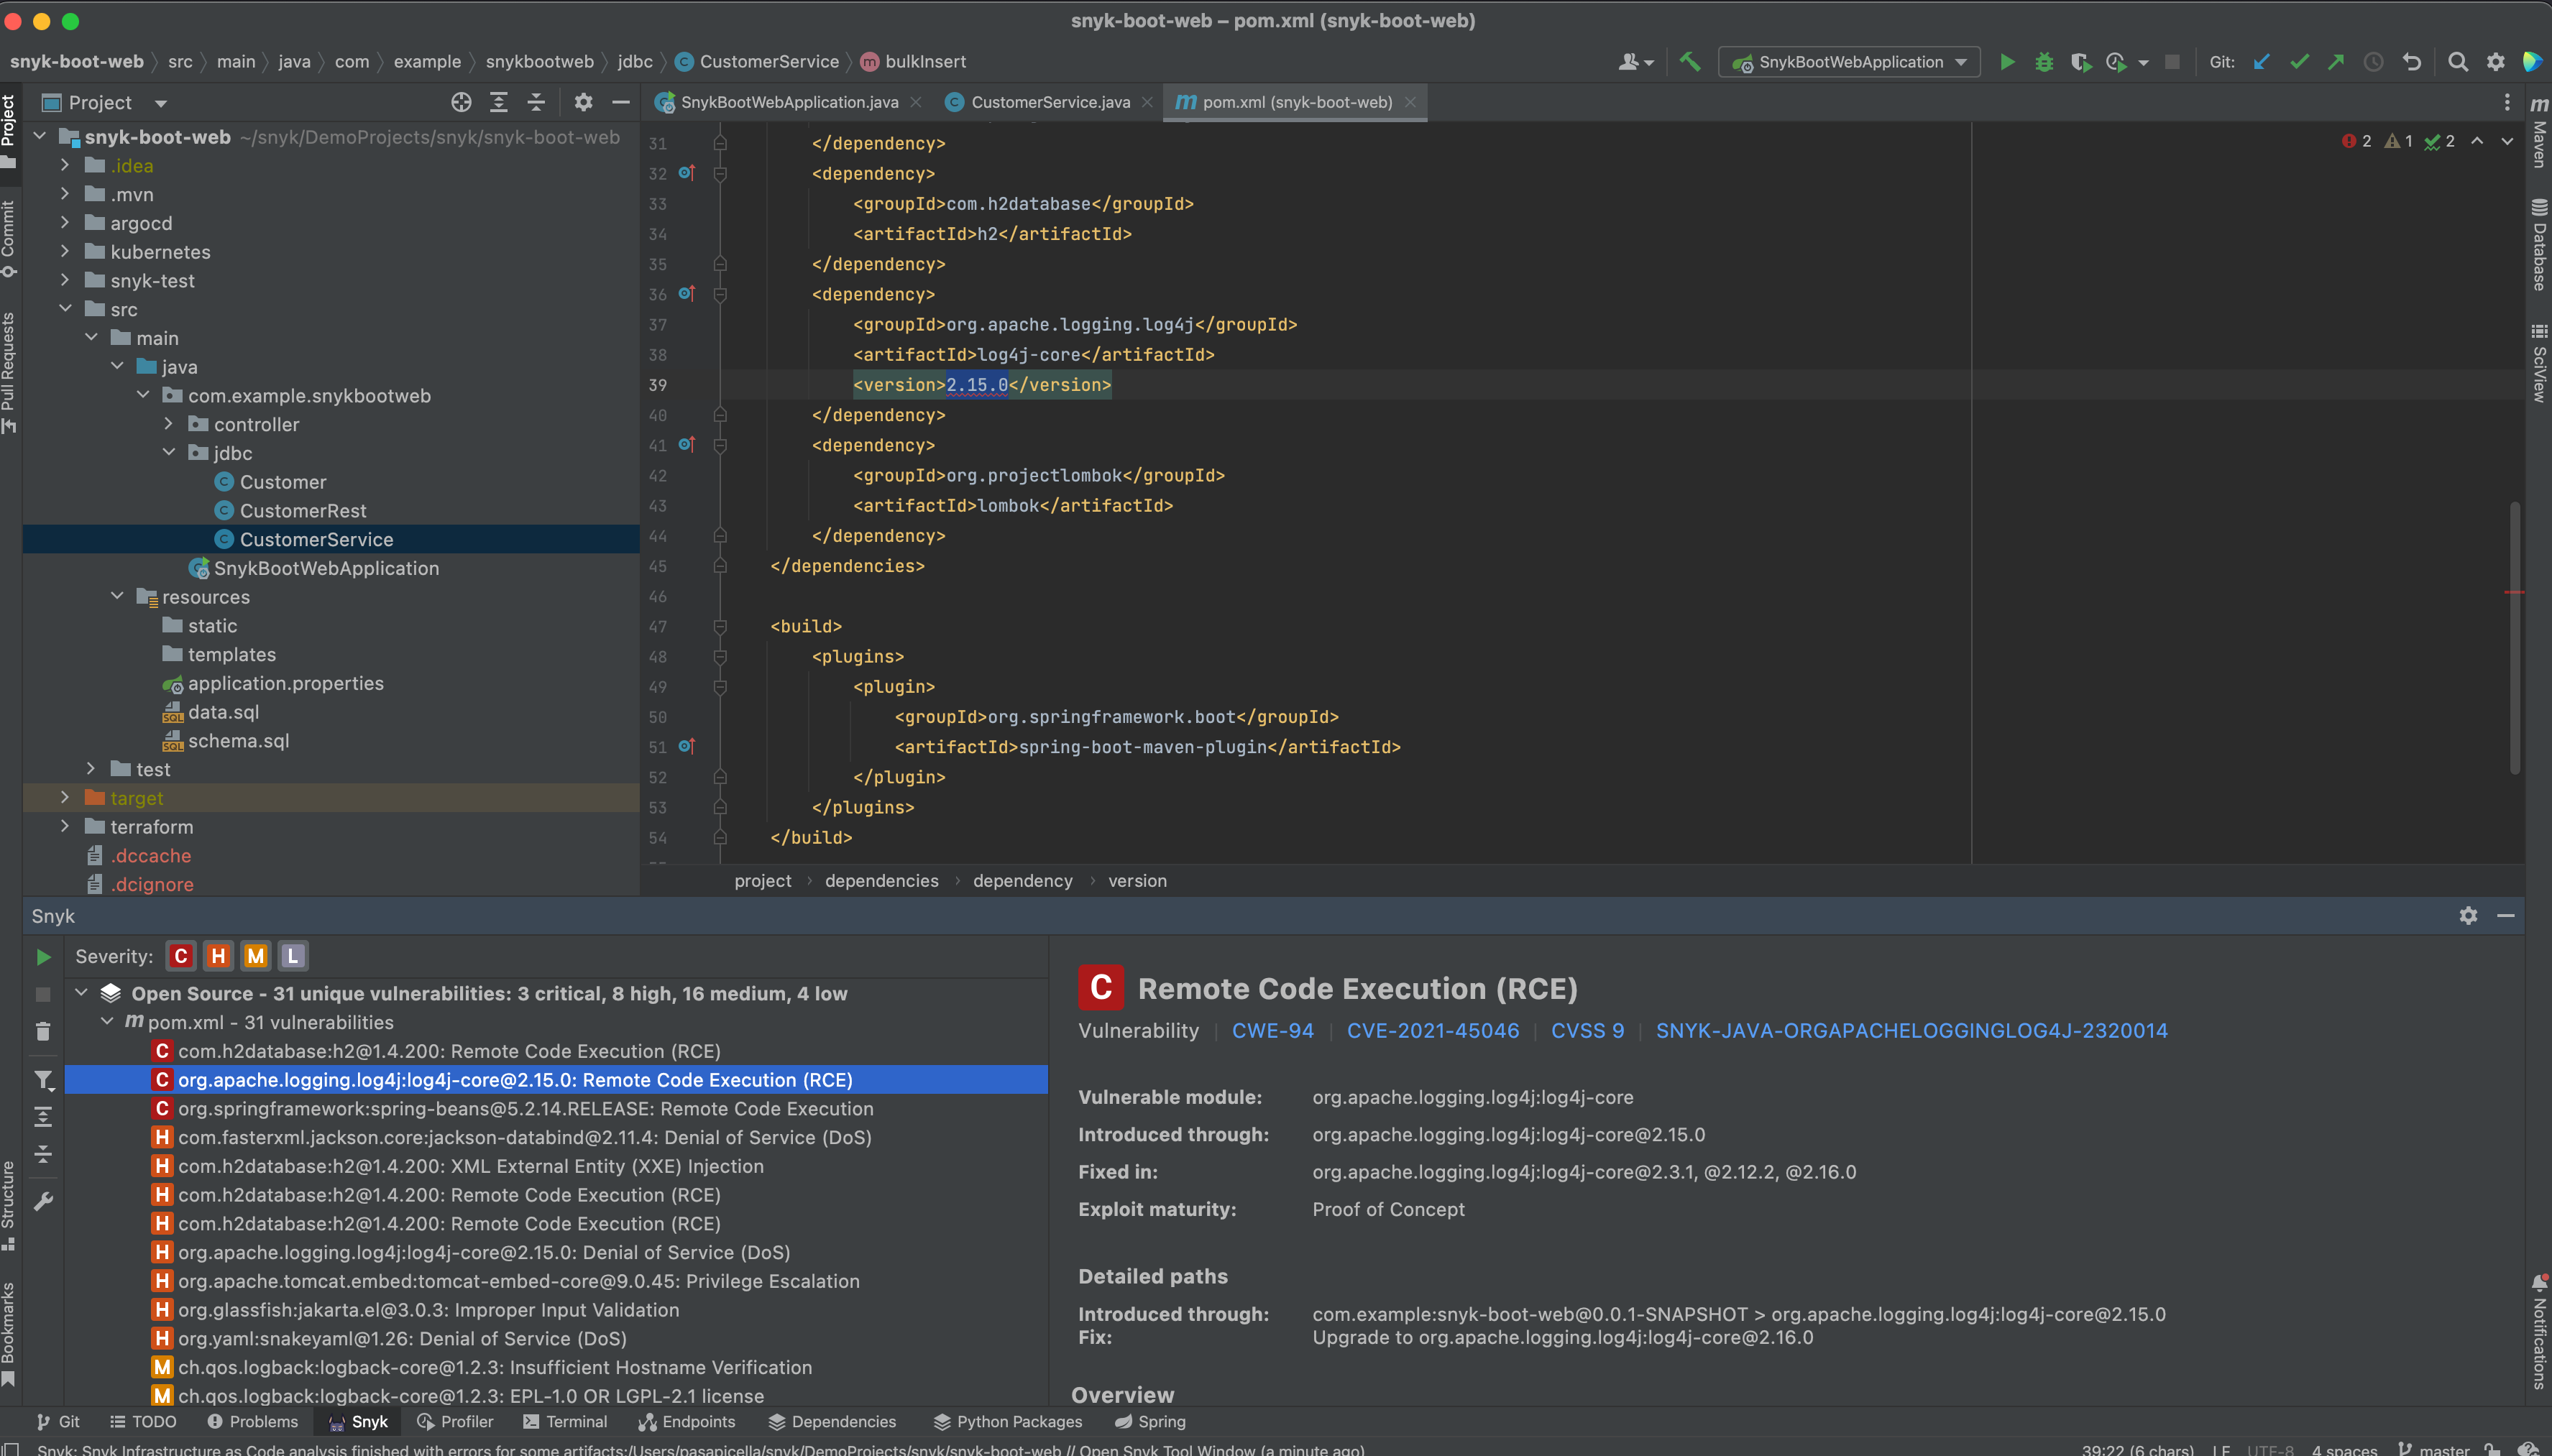
Task: Toggle Low severity filter
Action: [x=293, y=957]
